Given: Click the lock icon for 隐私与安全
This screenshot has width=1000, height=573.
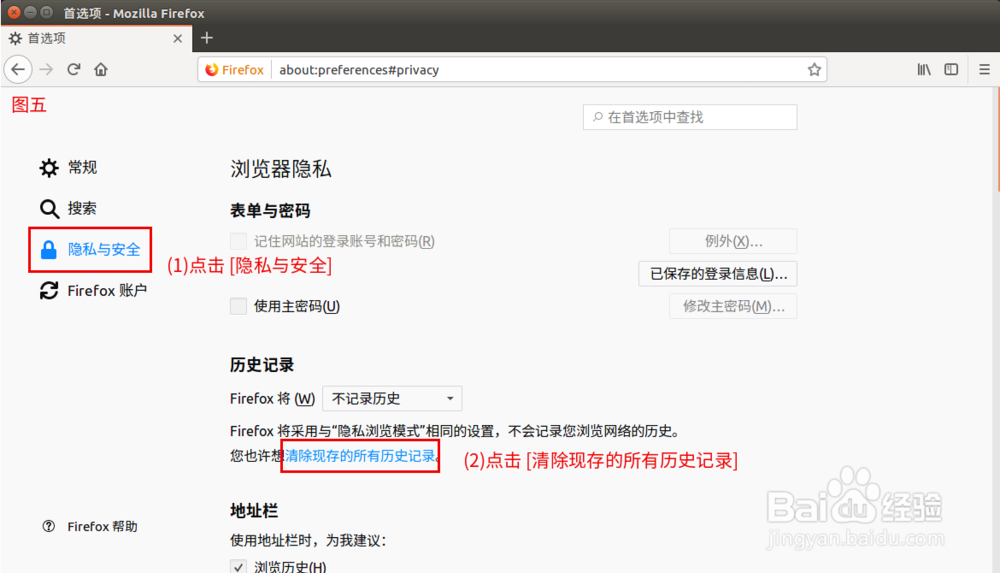Looking at the screenshot, I should coord(48,249).
